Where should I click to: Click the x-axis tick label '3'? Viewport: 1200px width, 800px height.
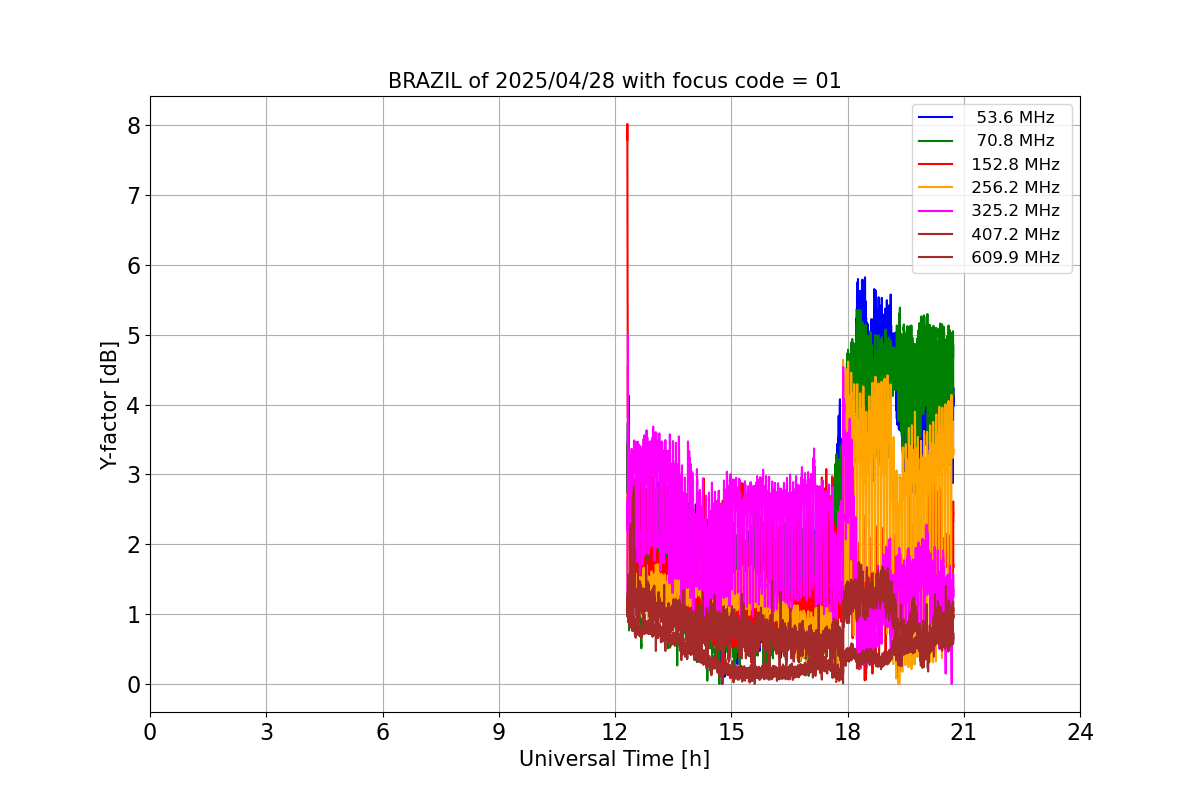click(266, 733)
